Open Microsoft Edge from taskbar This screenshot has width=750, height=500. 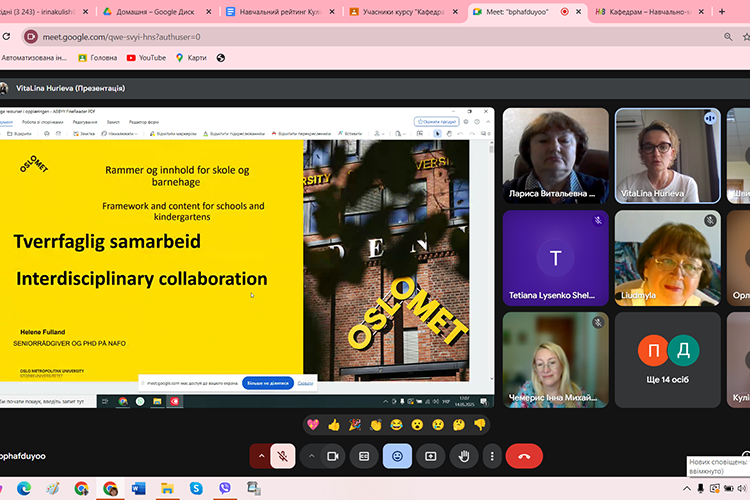point(24,489)
